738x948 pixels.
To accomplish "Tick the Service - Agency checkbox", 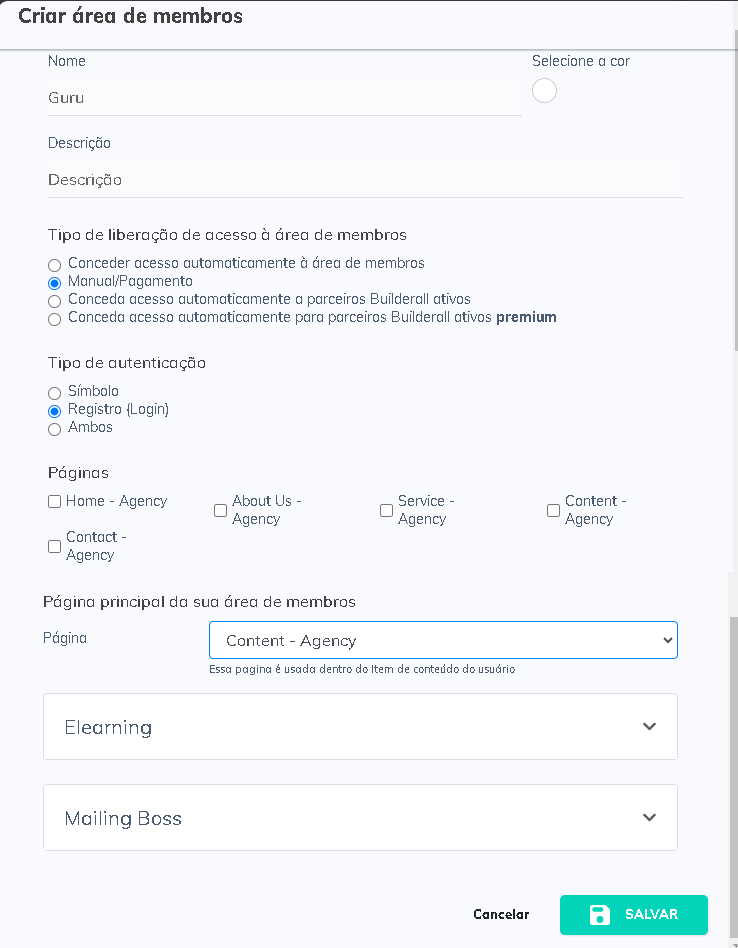I will pyautogui.click(x=386, y=511).
